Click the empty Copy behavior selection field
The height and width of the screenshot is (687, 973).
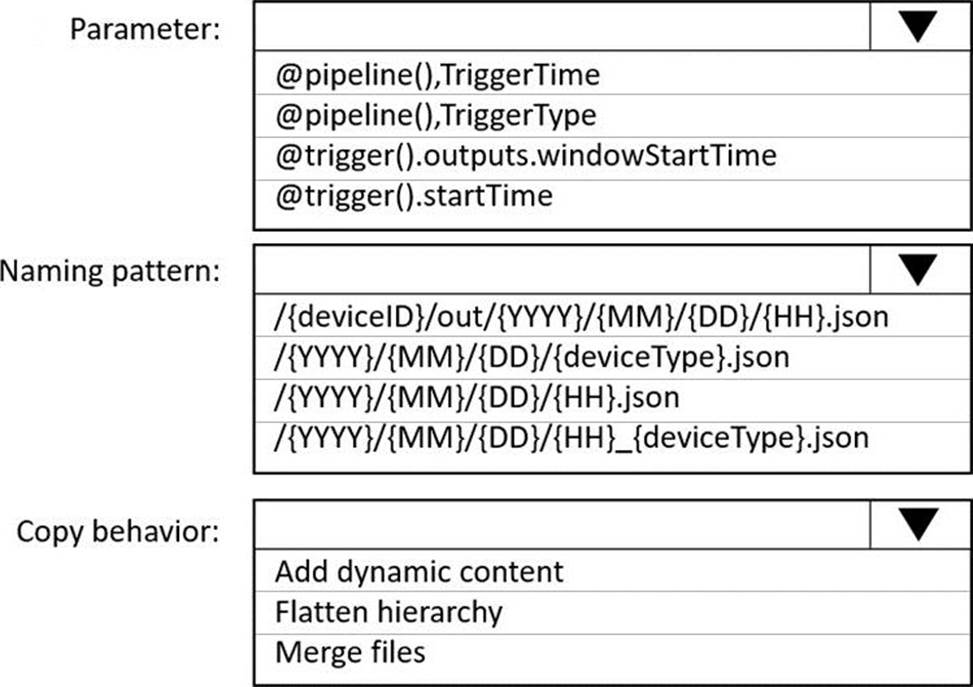coord(562,524)
